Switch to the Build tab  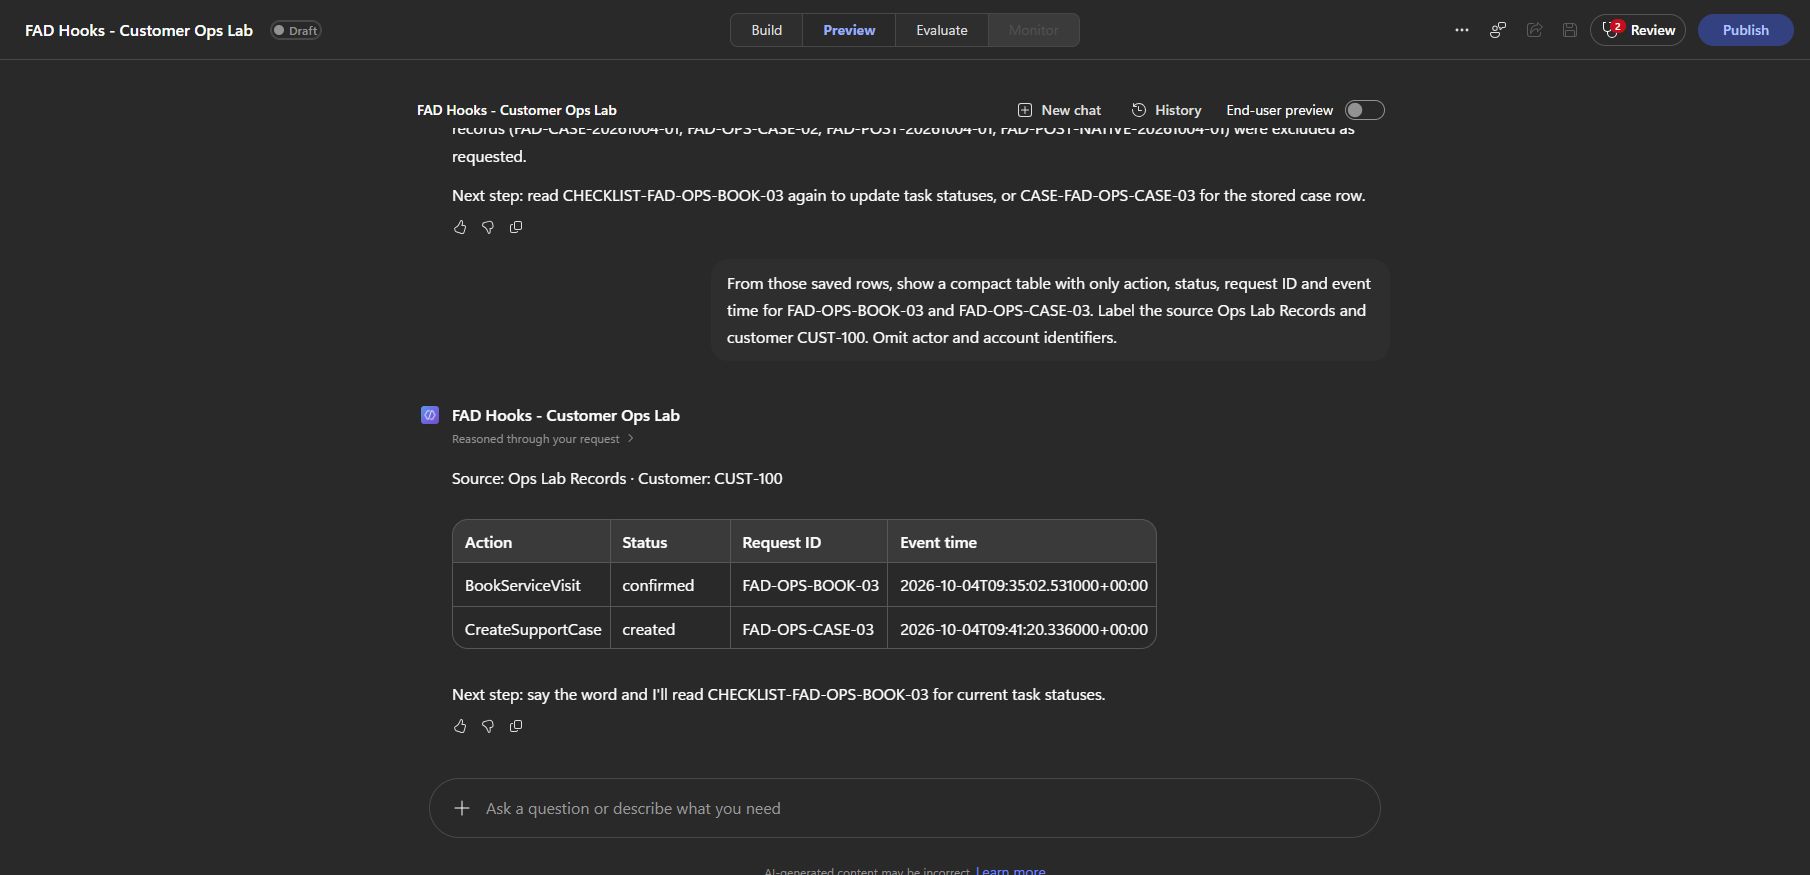pyautogui.click(x=766, y=30)
